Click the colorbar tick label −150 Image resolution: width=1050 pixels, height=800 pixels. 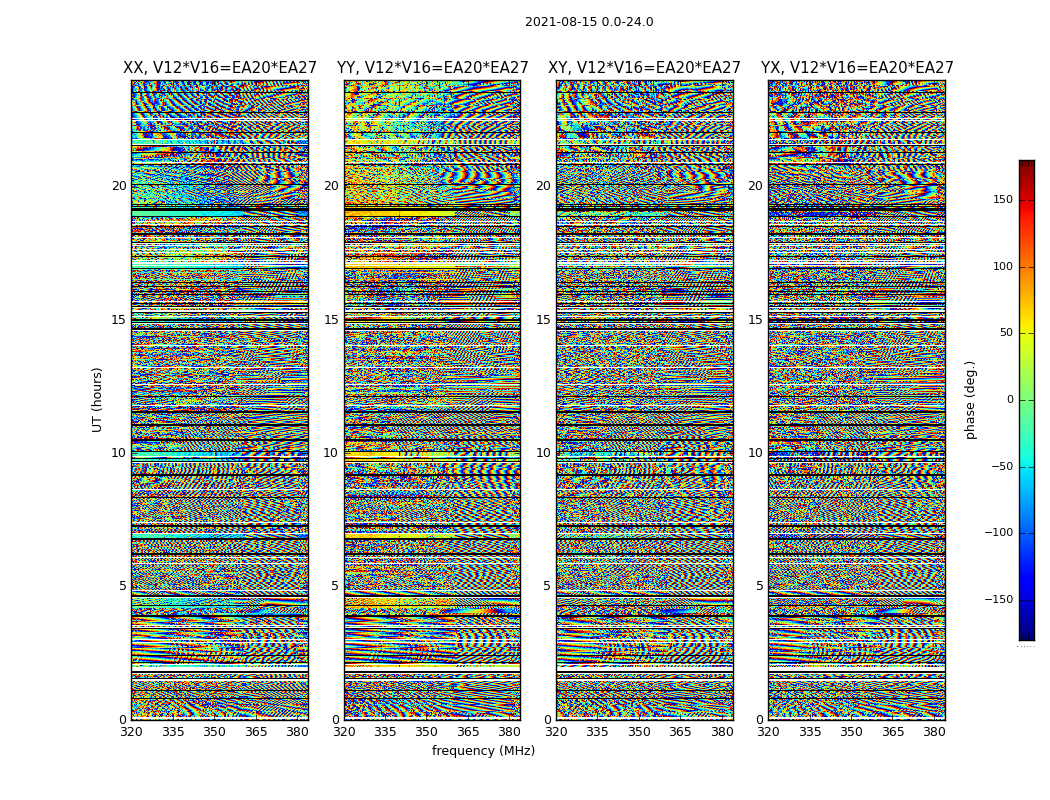(998, 599)
